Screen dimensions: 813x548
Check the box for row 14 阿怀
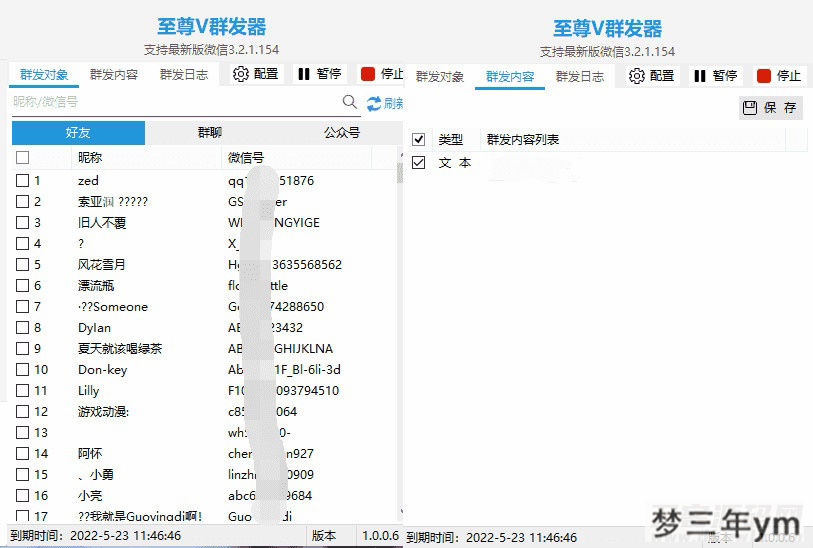click(22, 454)
